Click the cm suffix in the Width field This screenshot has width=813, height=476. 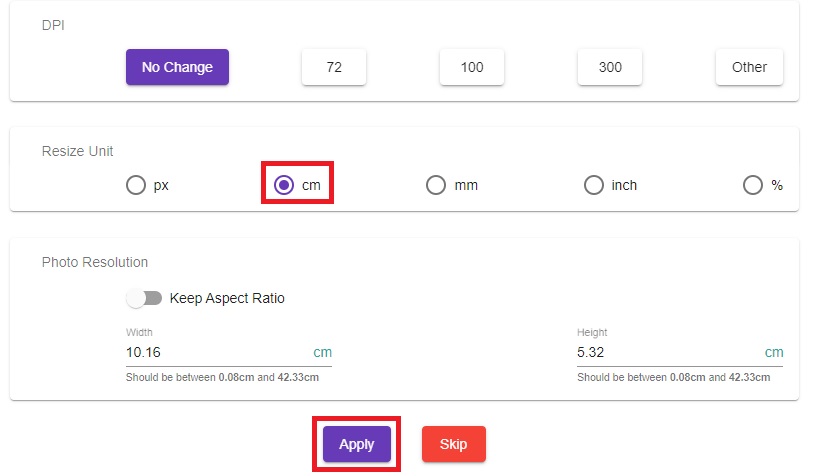click(323, 352)
